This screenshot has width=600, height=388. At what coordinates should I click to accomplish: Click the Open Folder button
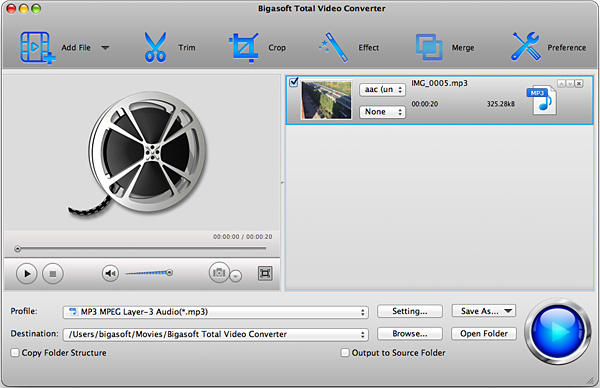coord(484,334)
